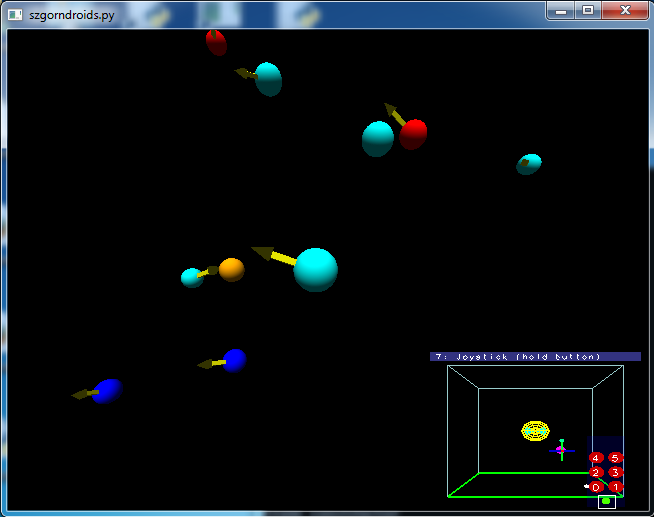Click the half-visible red sphere at top edge
This screenshot has width=654, height=517.
pos(216,42)
